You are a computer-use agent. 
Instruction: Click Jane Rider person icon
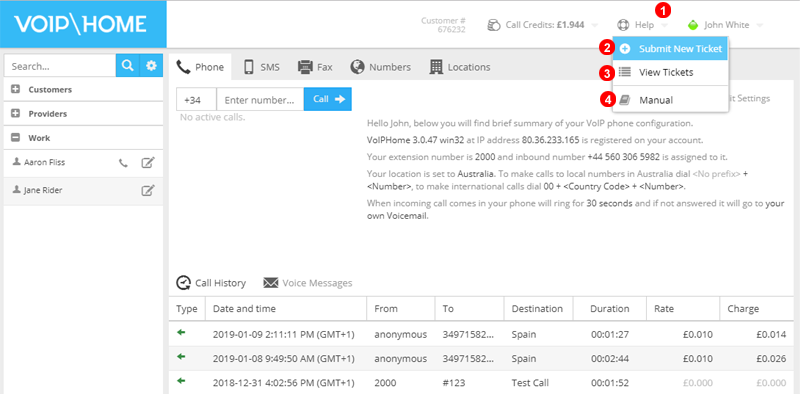point(17,189)
